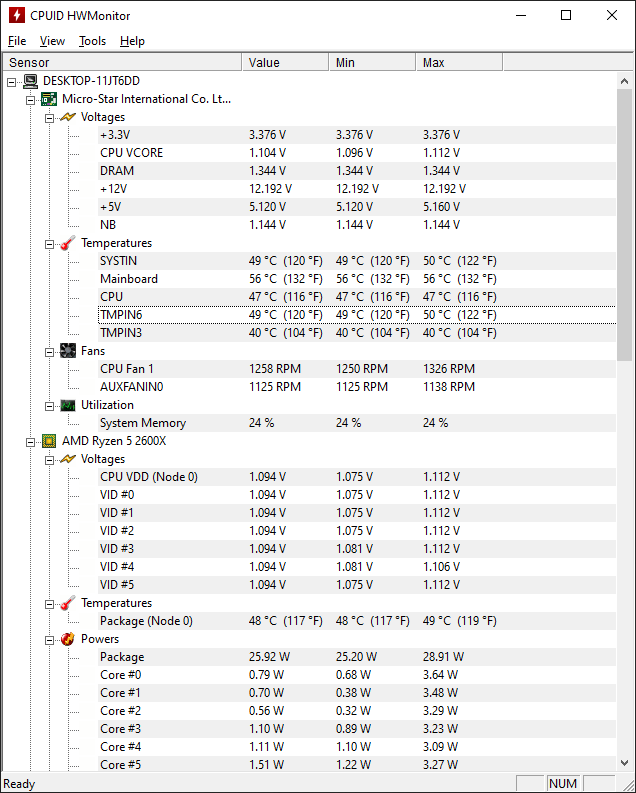Click the vertical scrollbar down arrow
Screen dimensions: 636x793
[x=625, y=763]
